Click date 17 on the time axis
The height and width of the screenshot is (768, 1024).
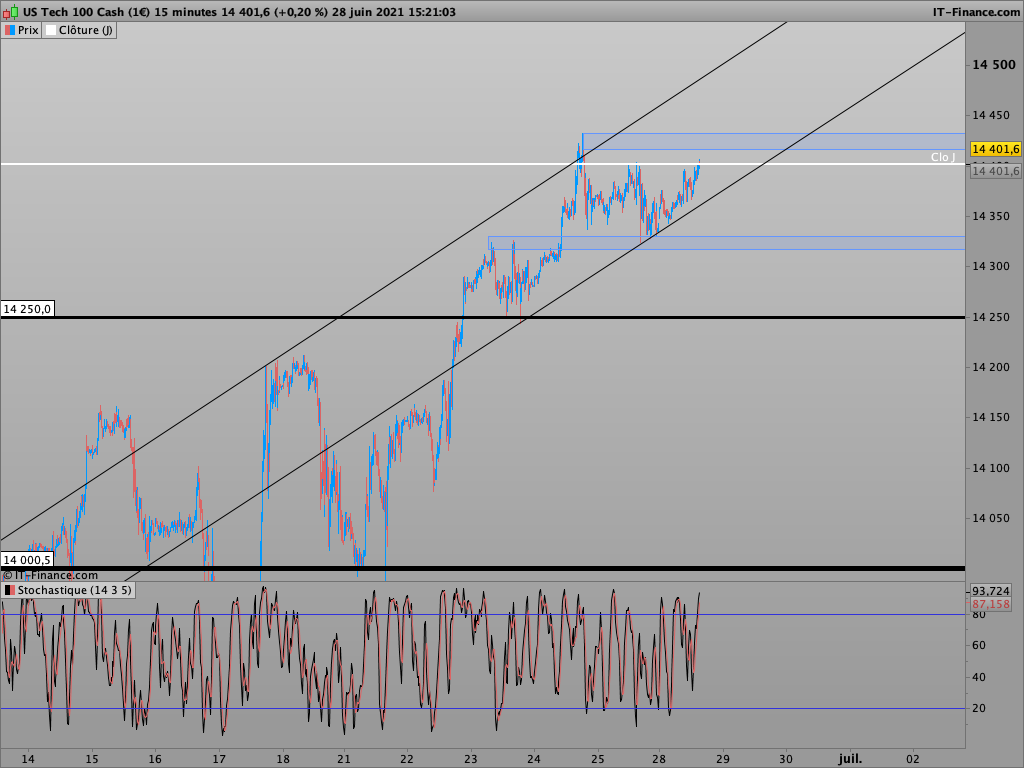(x=219, y=759)
